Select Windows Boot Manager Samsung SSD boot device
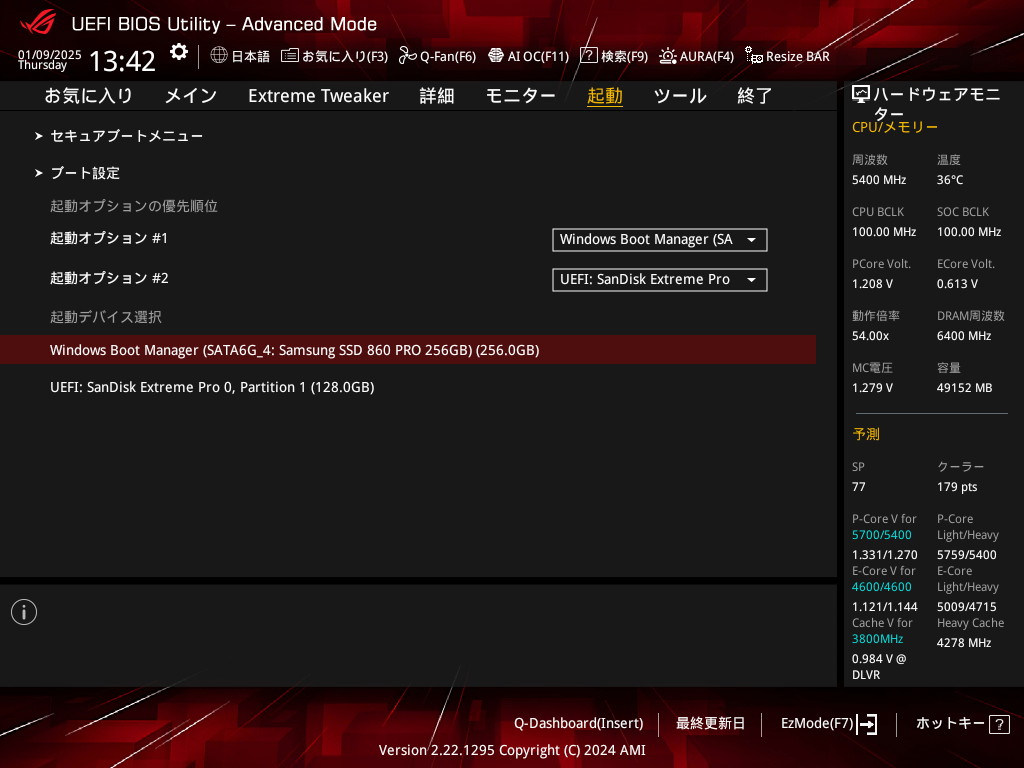 click(x=294, y=350)
